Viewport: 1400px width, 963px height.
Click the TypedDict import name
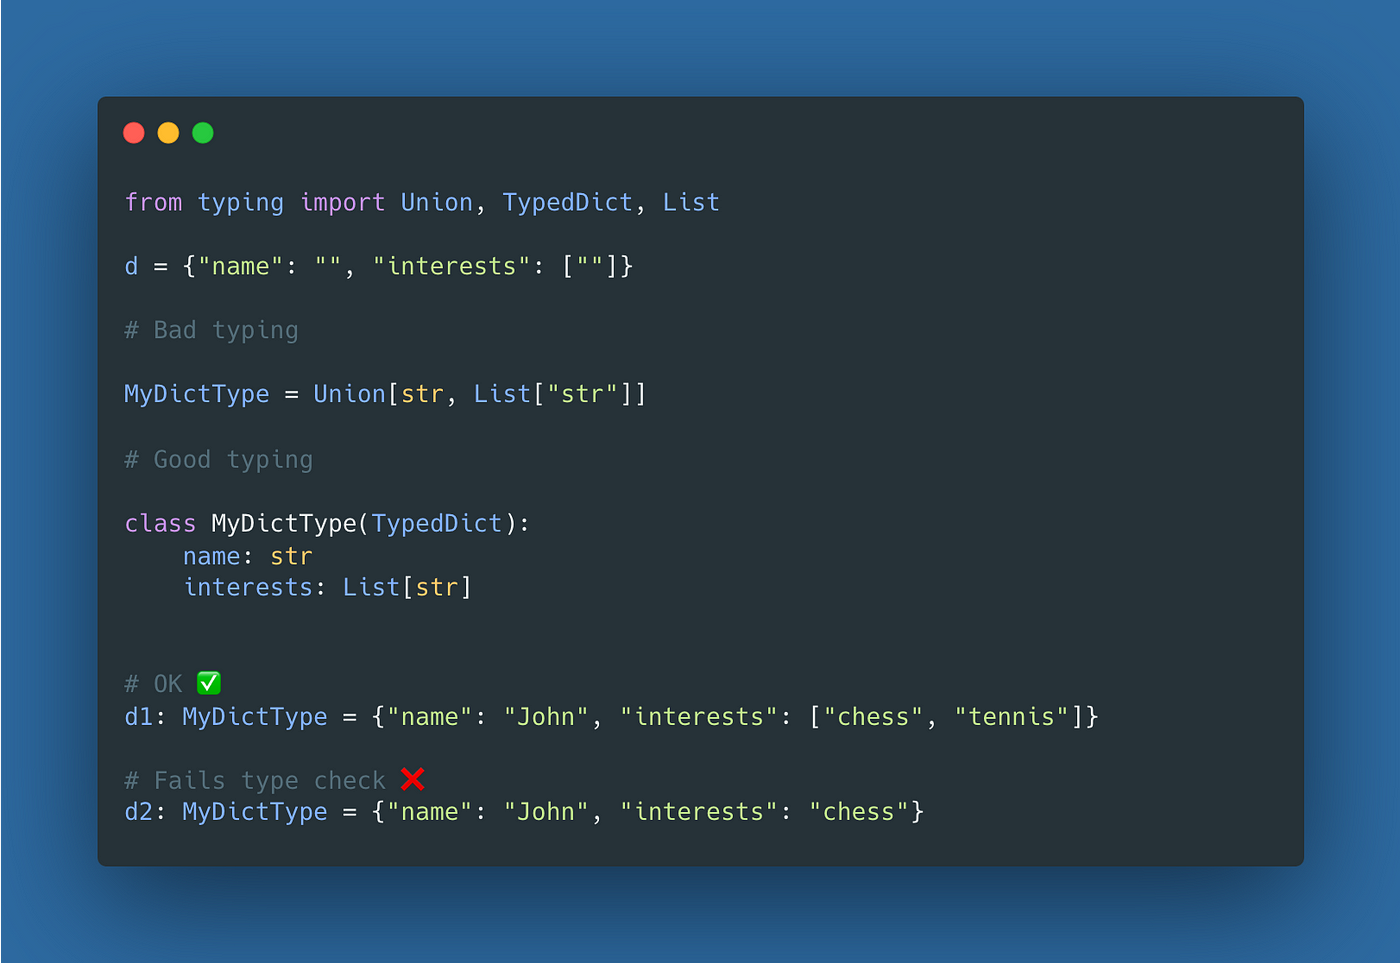click(x=567, y=202)
